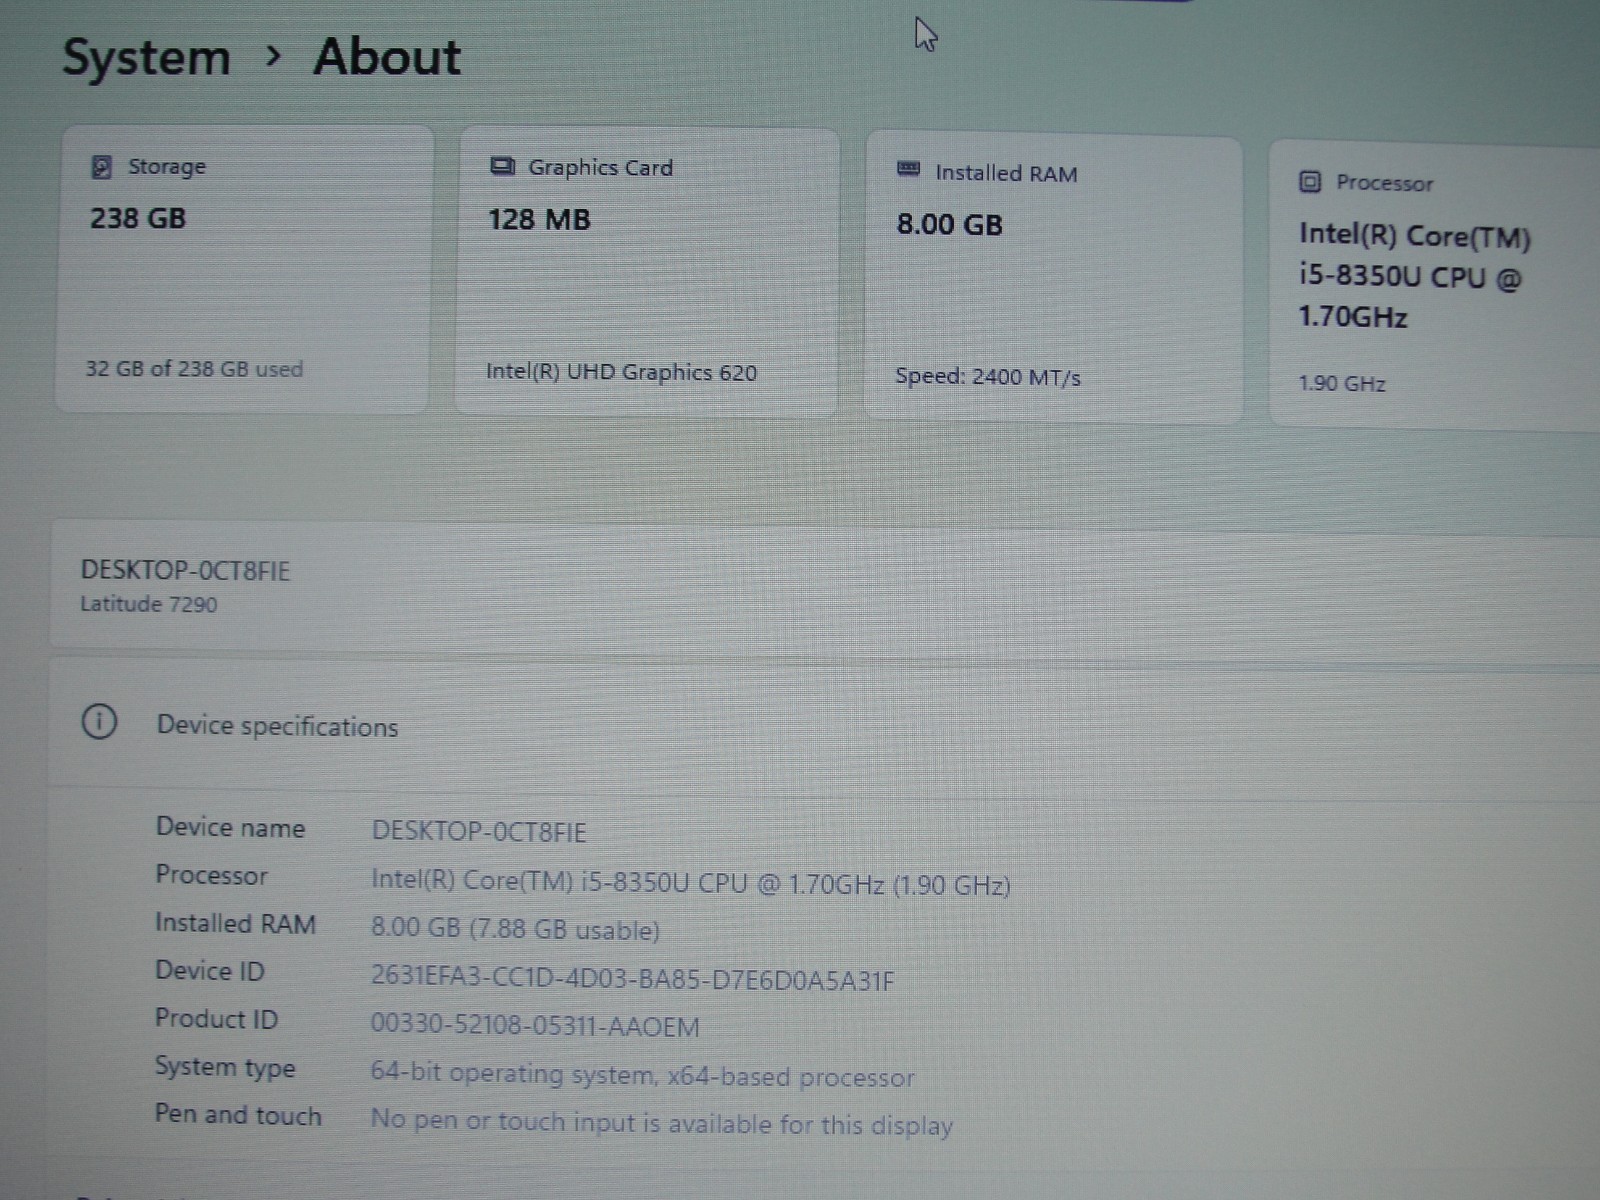This screenshot has width=1600, height=1200.
Task: Click the Product ID value 00330-52108-05311-AAOEM
Action: tap(535, 1026)
